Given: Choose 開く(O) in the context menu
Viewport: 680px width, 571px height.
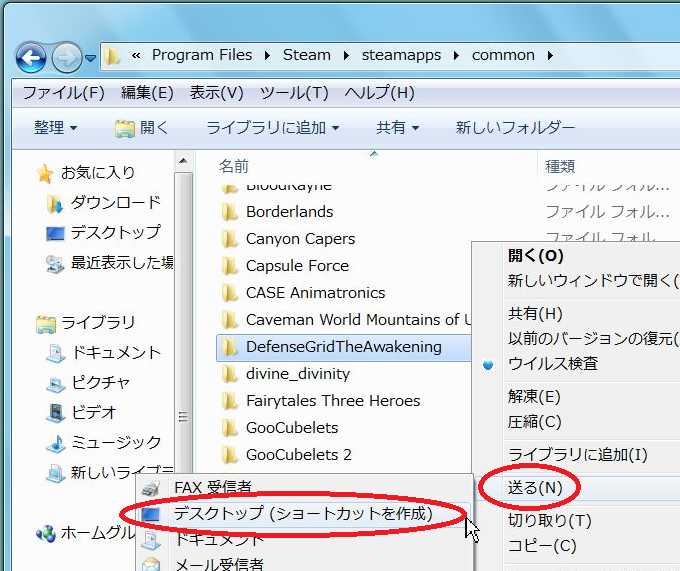Looking at the screenshot, I should [536, 255].
